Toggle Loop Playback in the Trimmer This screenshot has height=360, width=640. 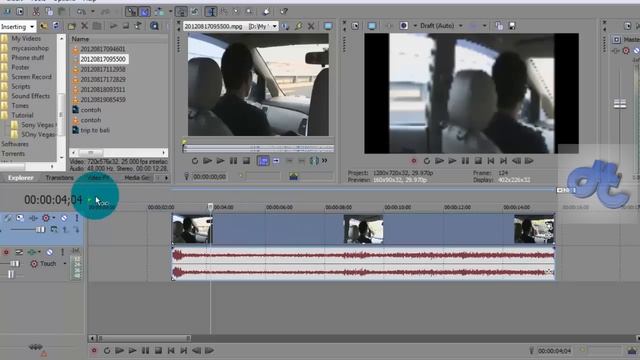[x=195, y=161]
